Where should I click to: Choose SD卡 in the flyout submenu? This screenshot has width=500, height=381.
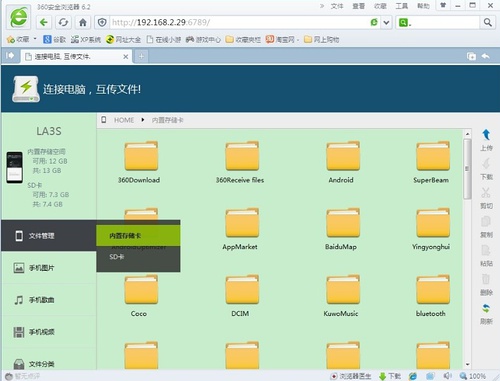pos(138,257)
